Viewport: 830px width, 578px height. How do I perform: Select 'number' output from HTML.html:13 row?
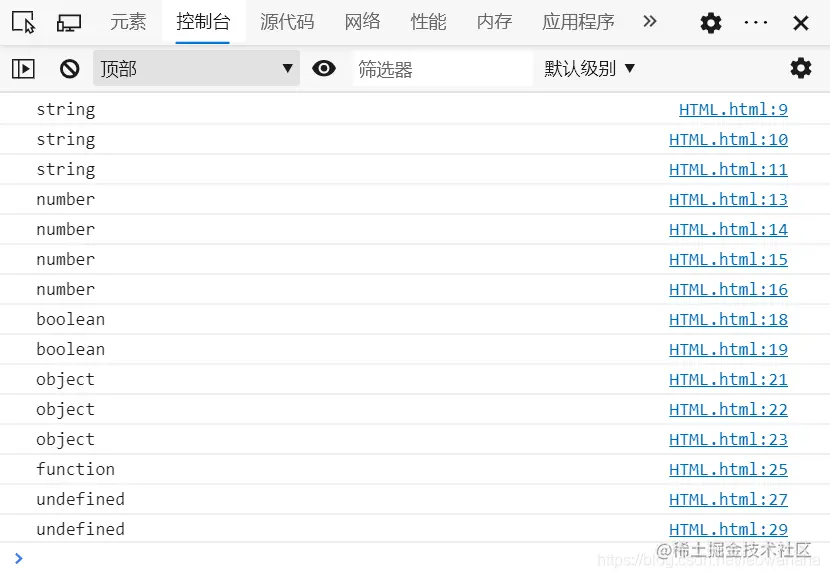(66, 200)
